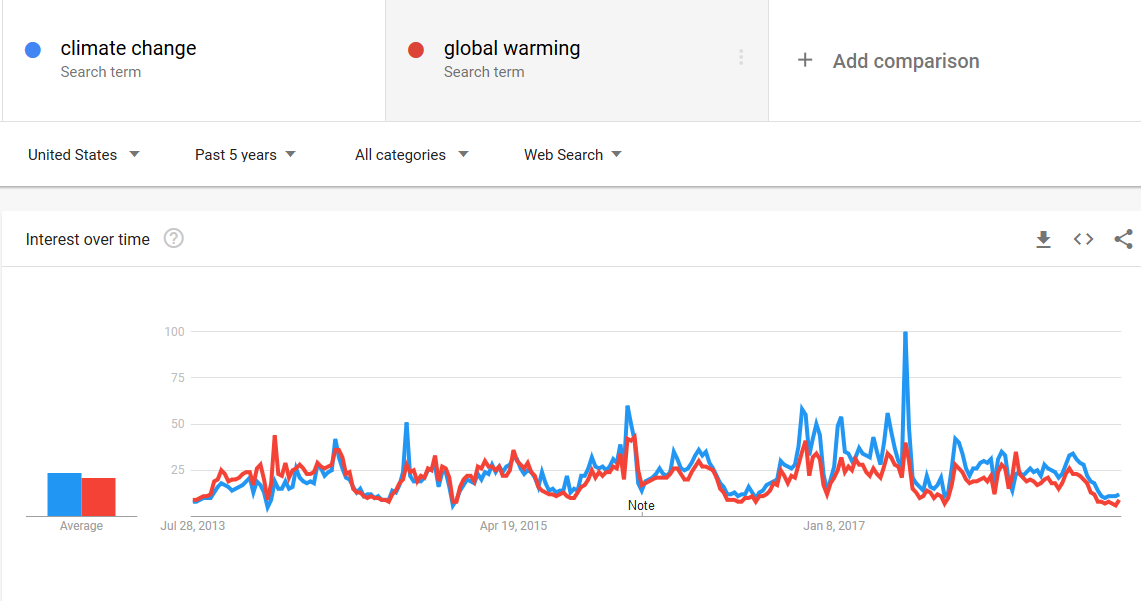Image resolution: width=1141 pixels, height=601 pixels.
Task: Click the blue average bar
Action: (x=64, y=494)
